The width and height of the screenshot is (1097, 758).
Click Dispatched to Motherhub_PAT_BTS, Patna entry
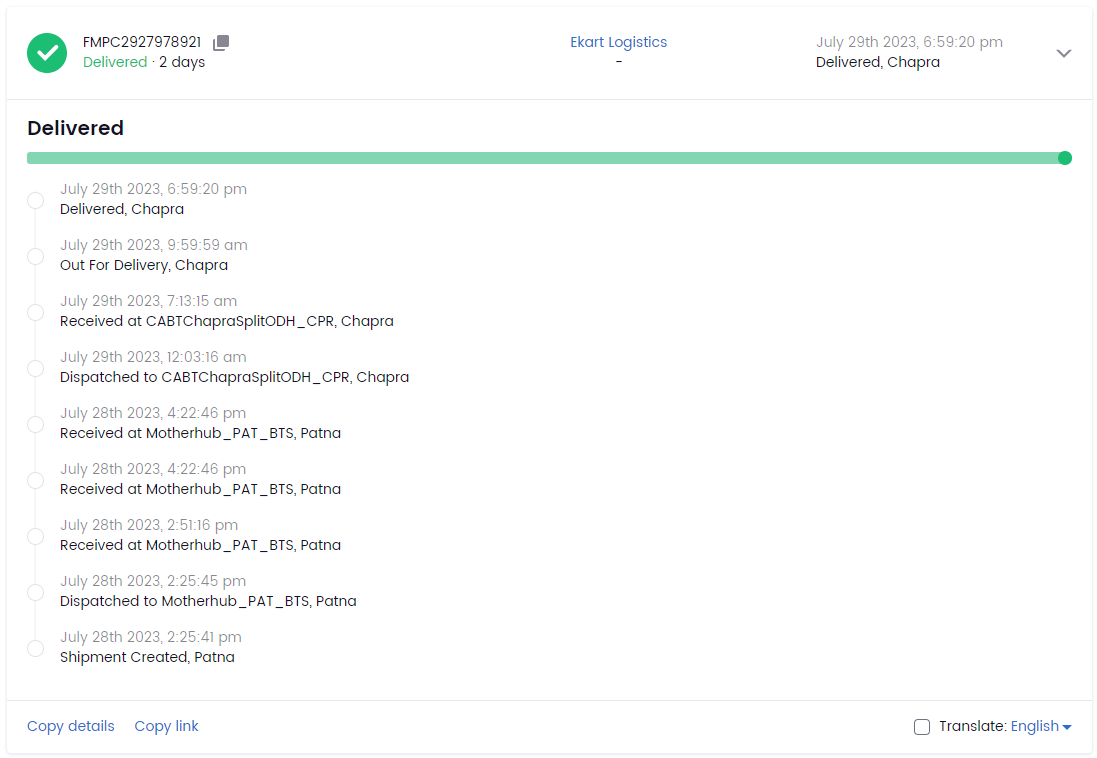pos(208,601)
